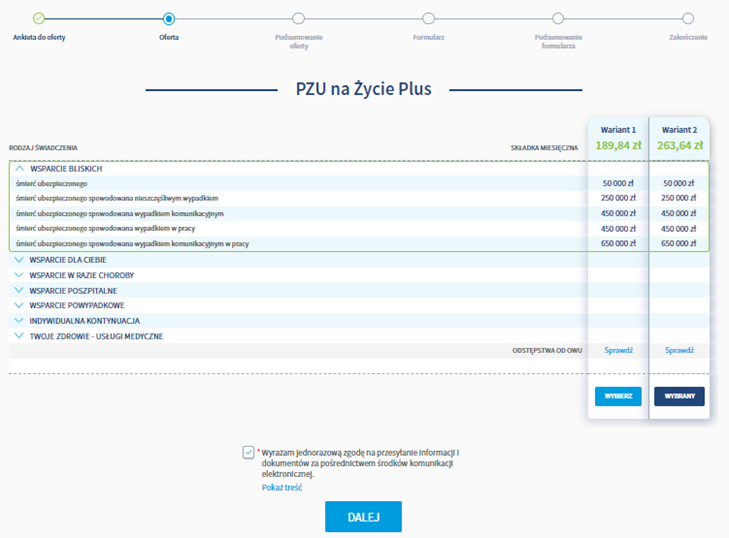Click row 'śmierć ubezpieczonego spowodowana wypadkiem w pracy'

pos(106,229)
